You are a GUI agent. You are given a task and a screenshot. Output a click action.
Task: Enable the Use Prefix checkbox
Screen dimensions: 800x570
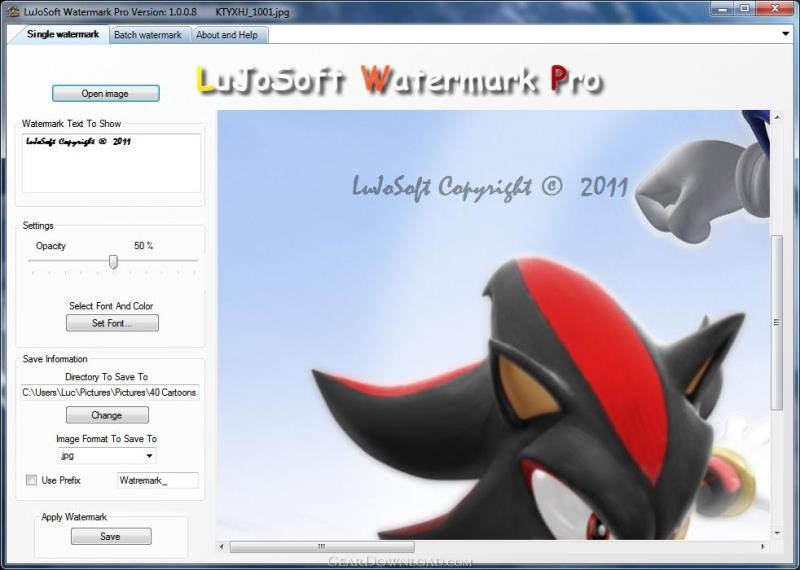click(32, 480)
